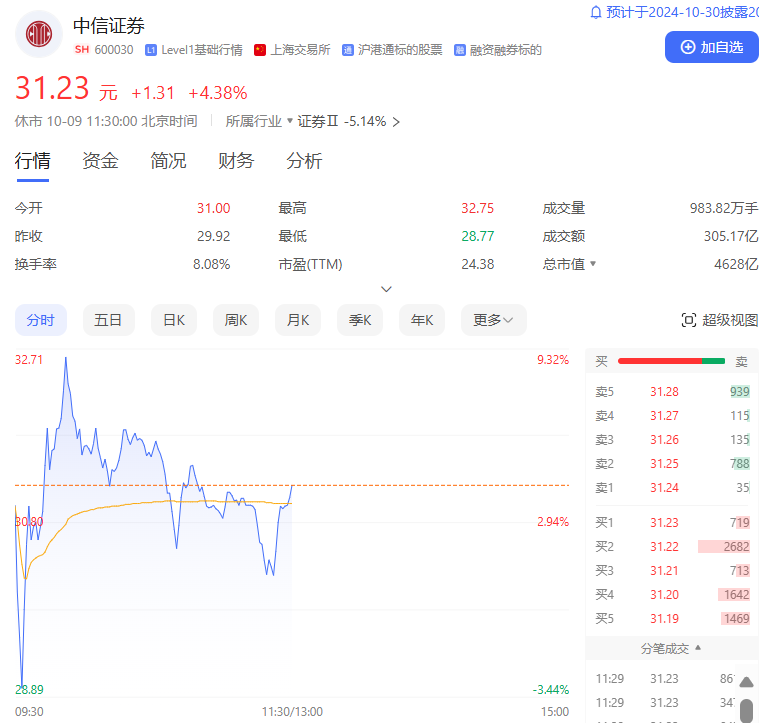772x723 pixels.
Task: Click the 卖3 price 31.26
Action: (x=664, y=439)
